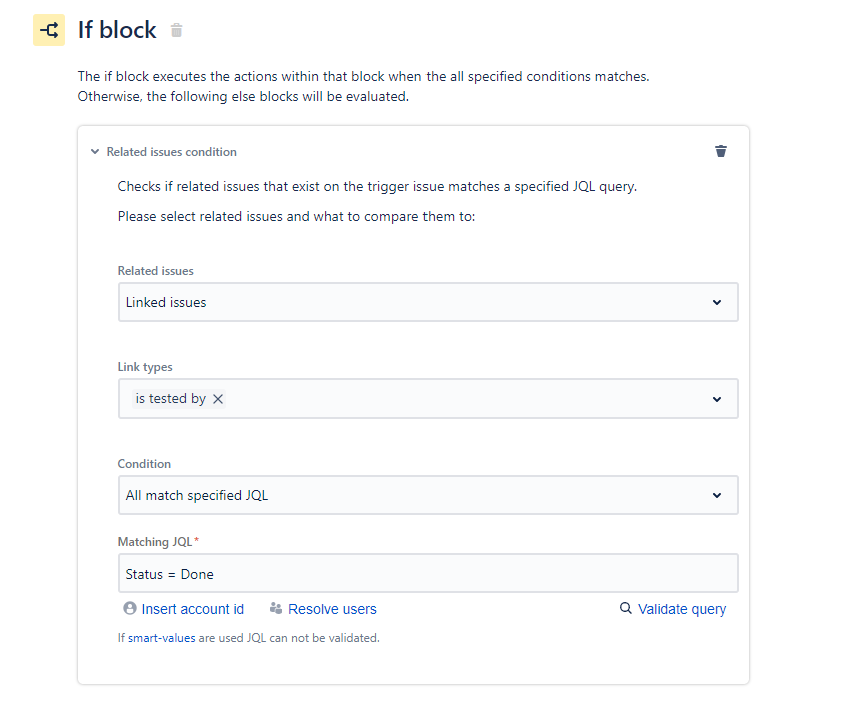Image resolution: width=848 pixels, height=708 pixels.
Task: Click the Insert account id link
Action: pyautogui.click(x=193, y=609)
